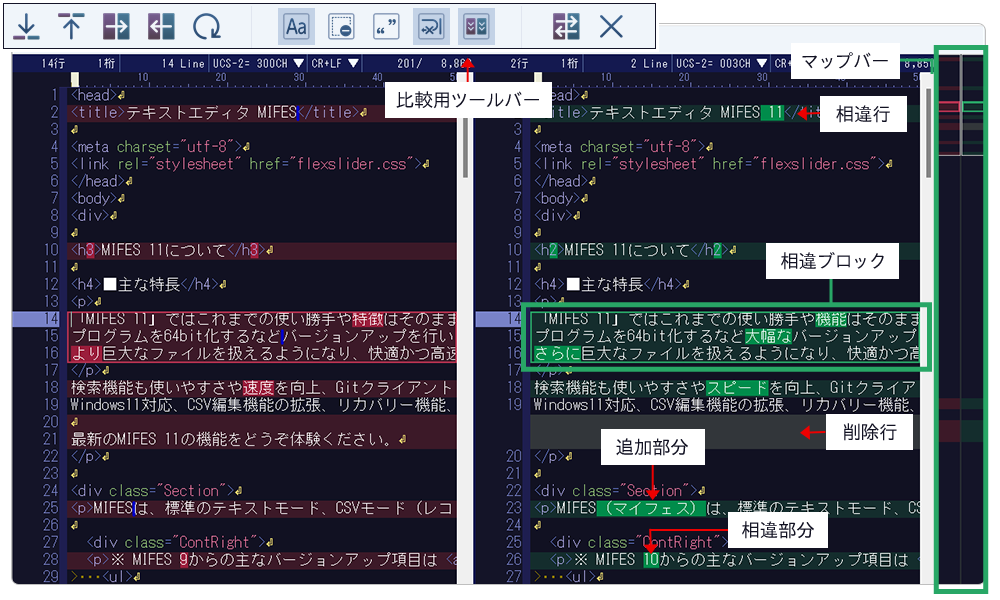This screenshot has width=1000, height=600.
Task: Select the quotation marks comparison option
Action: pyautogui.click(x=385, y=27)
